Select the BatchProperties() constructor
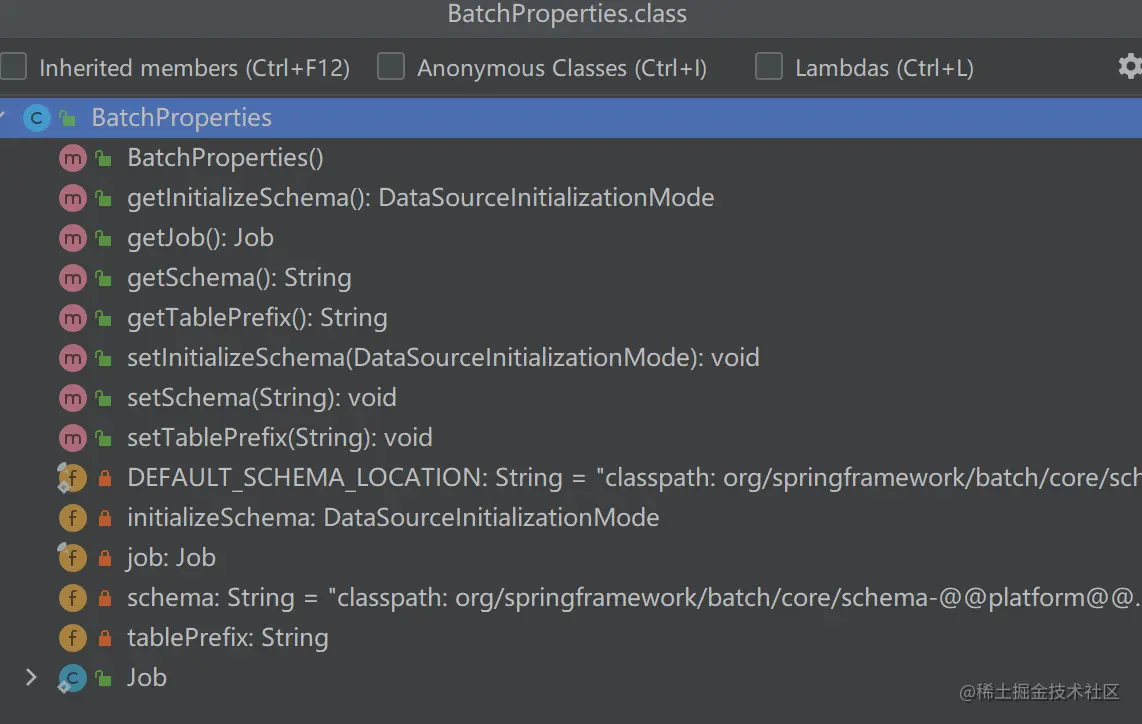The width and height of the screenshot is (1142, 724). (225, 158)
